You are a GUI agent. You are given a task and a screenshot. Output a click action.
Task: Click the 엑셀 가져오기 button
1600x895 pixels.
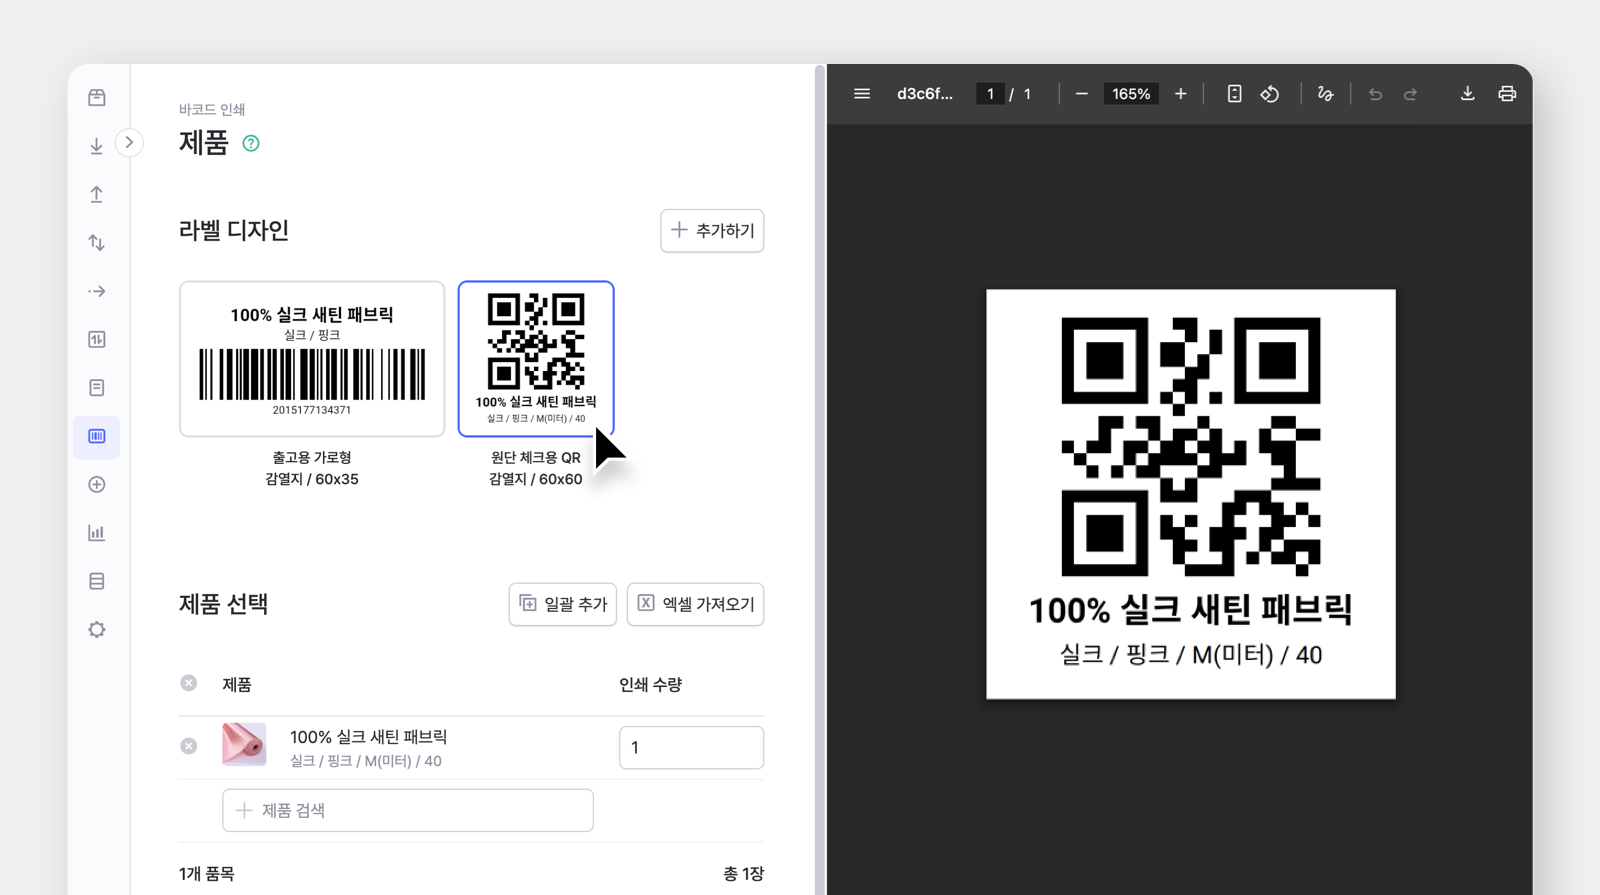[x=696, y=604]
